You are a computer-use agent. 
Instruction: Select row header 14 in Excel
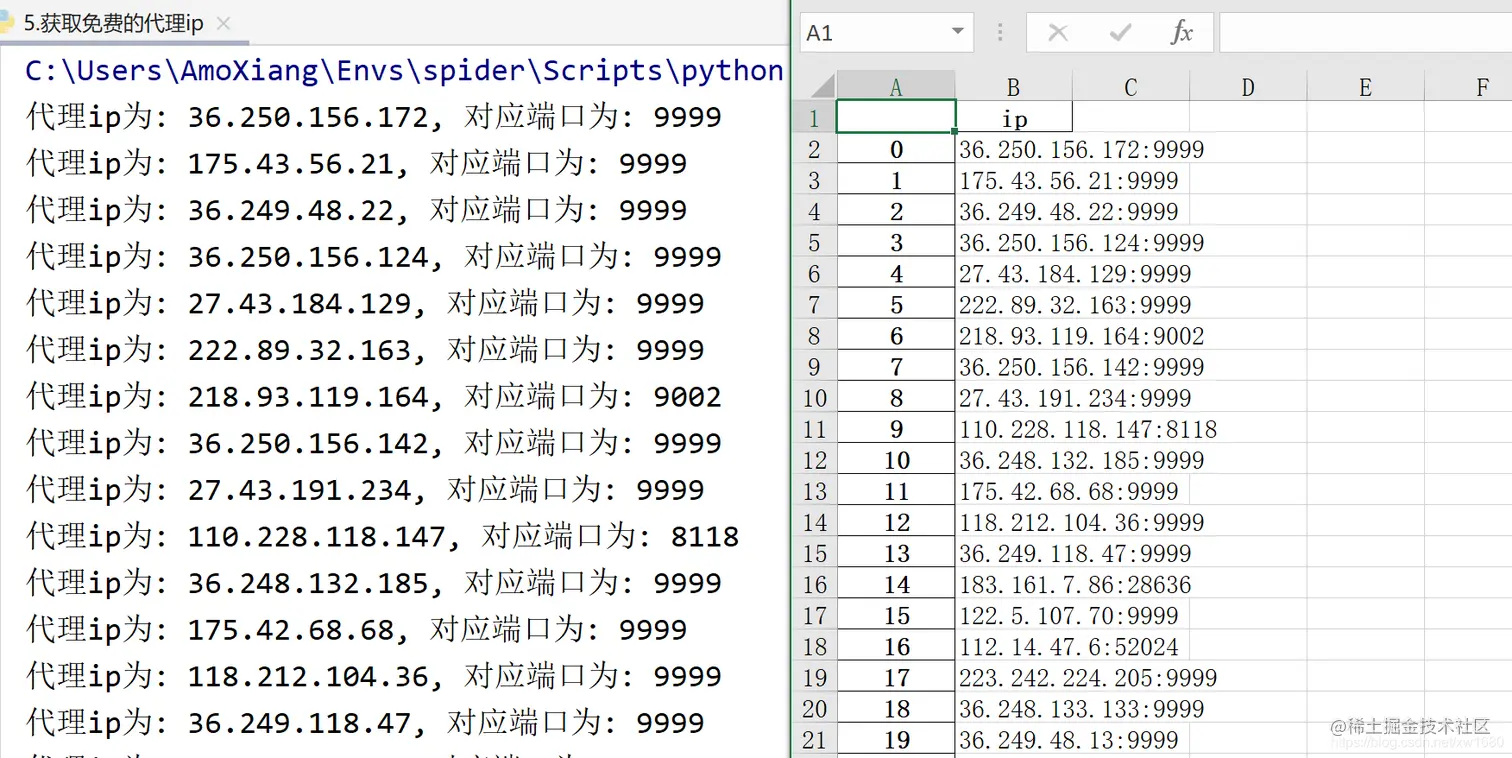pos(815,522)
